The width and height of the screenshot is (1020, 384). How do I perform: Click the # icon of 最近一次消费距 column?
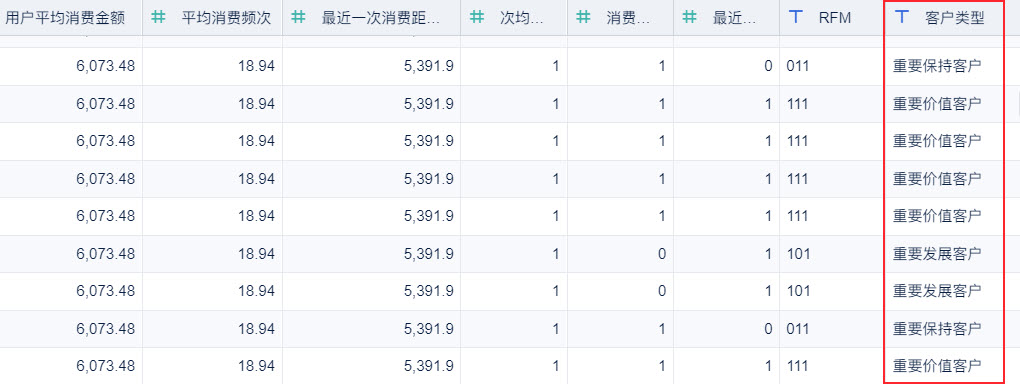coord(298,18)
